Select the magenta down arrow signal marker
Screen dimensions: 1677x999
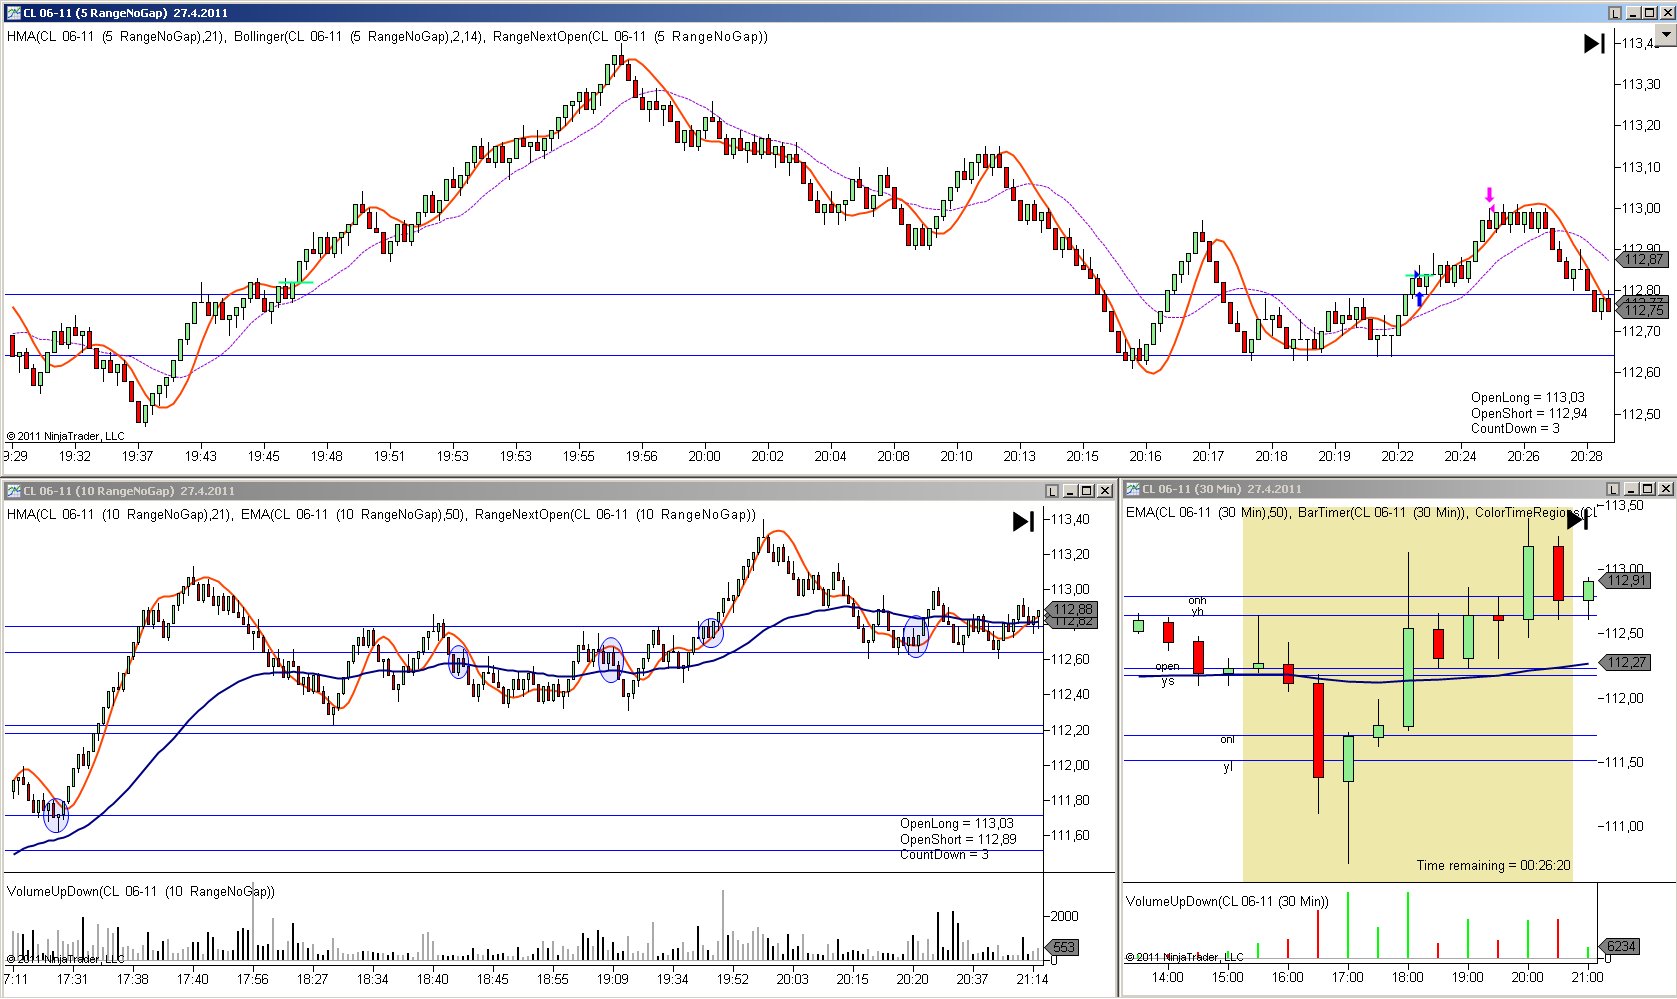pyautogui.click(x=1490, y=195)
